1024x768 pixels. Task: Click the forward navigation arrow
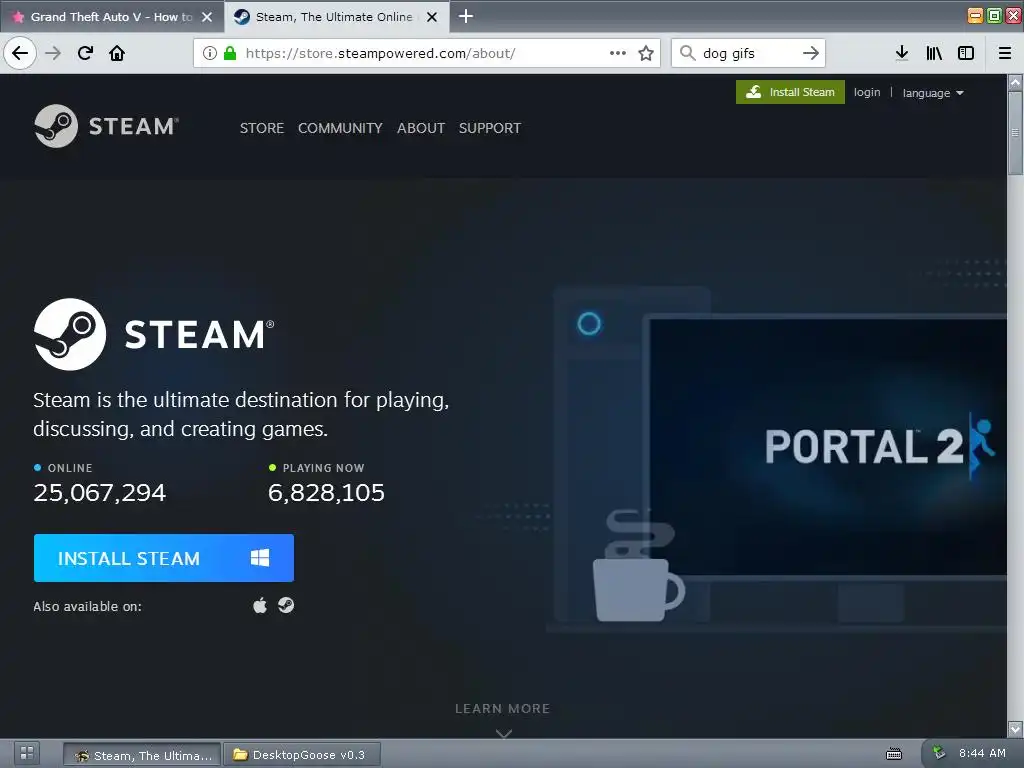tap(53, 53)
